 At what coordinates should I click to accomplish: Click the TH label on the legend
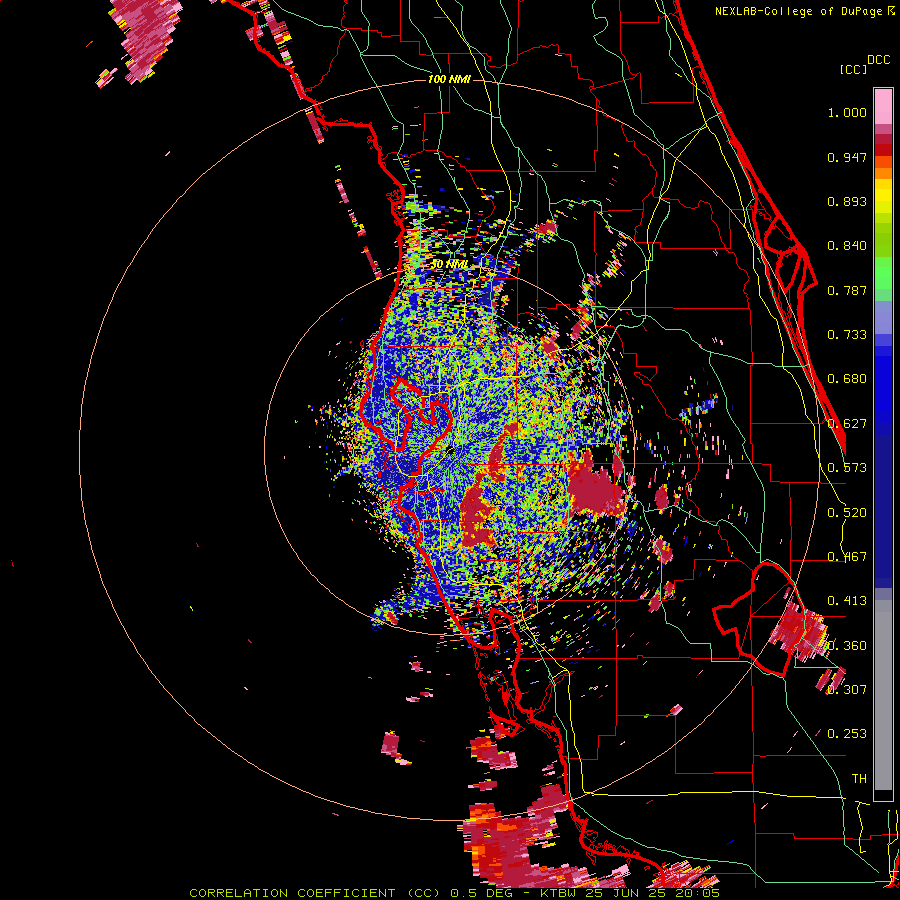[859, 779]
